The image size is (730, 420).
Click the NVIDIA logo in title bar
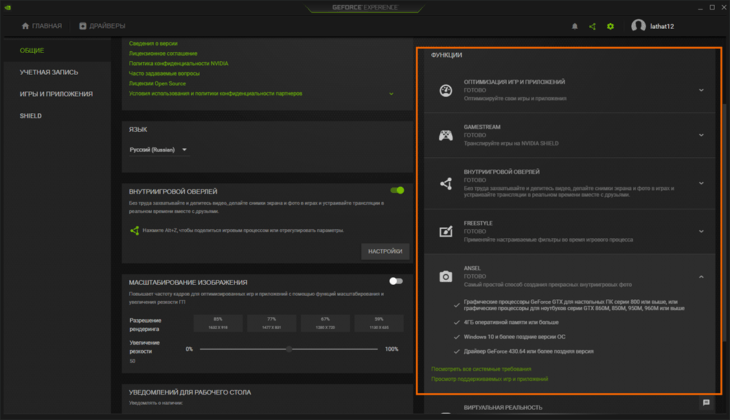(8, 7)
